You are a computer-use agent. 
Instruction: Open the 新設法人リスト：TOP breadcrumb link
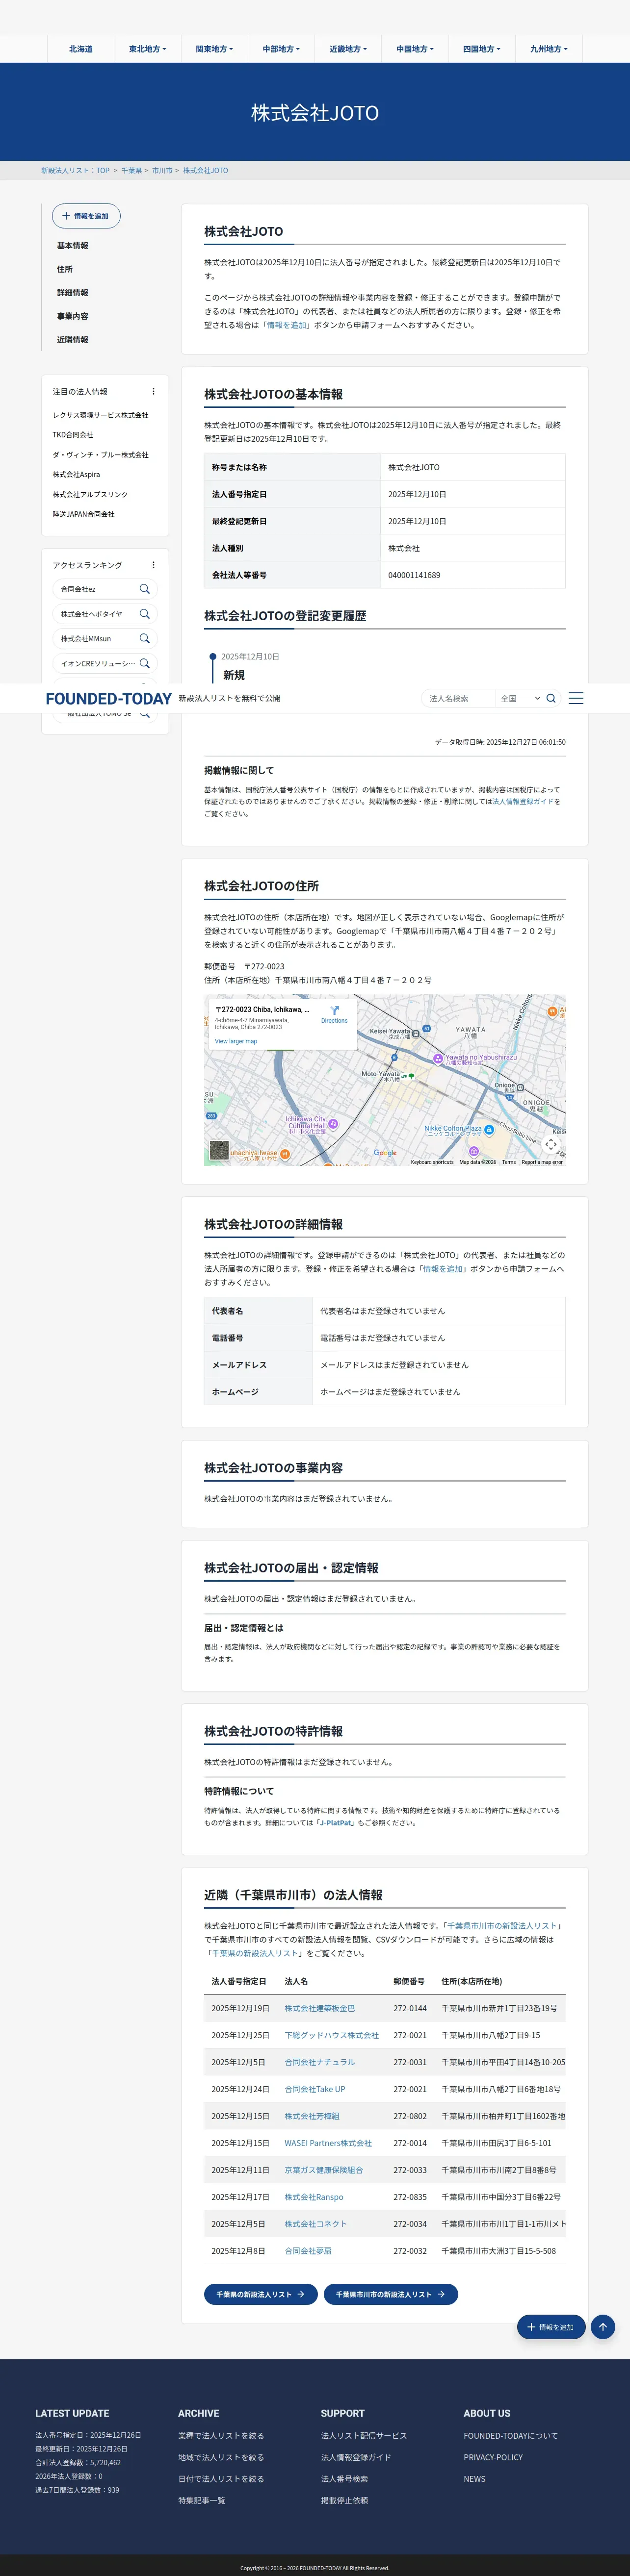[75, 171]
